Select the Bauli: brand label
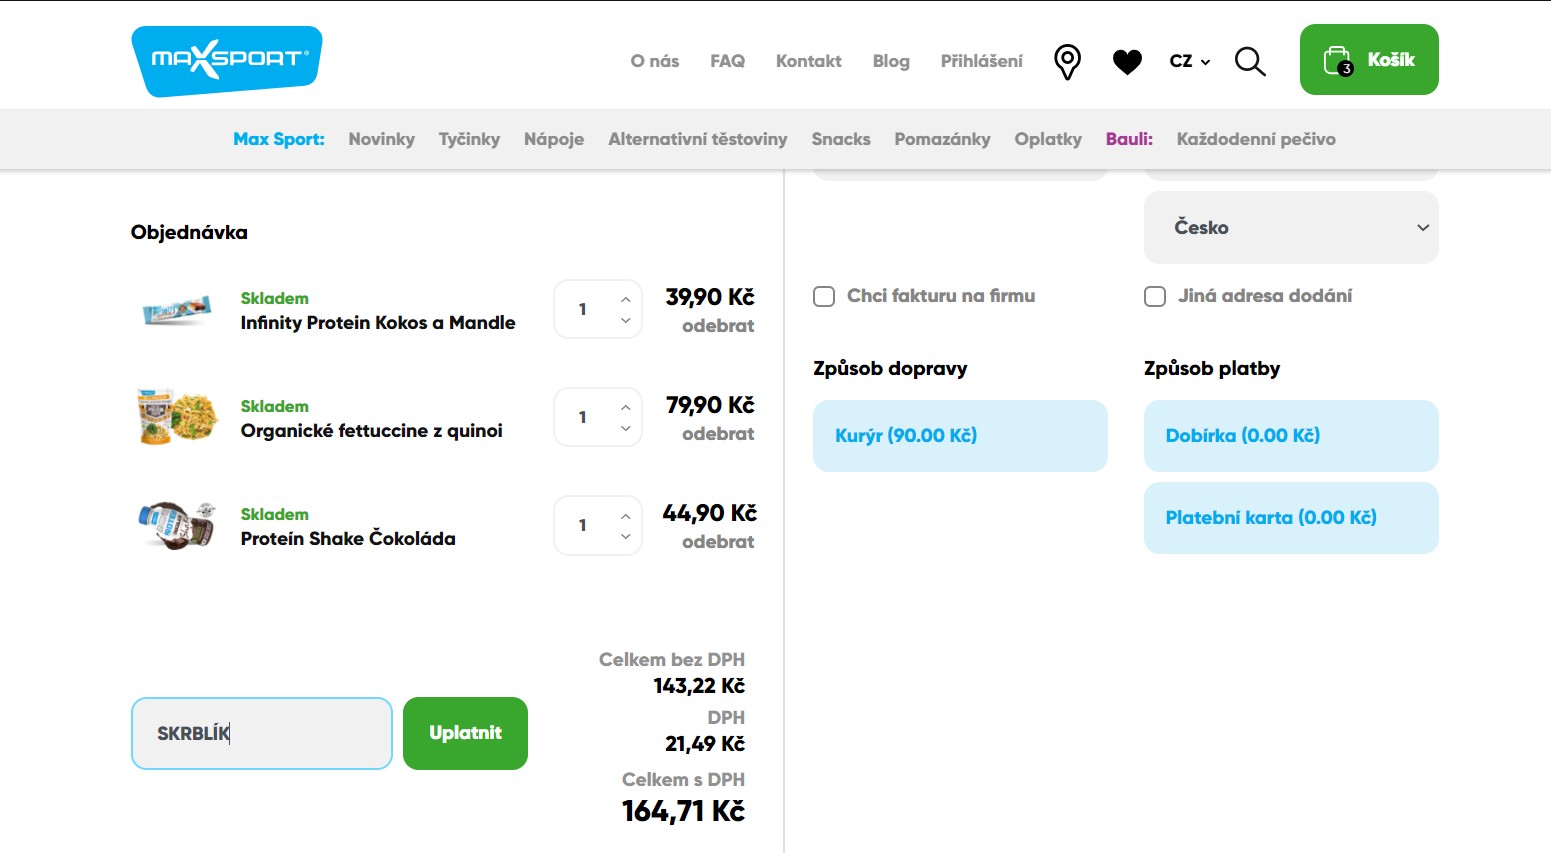Viewport: 1551px width, 853px height. coord(1129,139)
